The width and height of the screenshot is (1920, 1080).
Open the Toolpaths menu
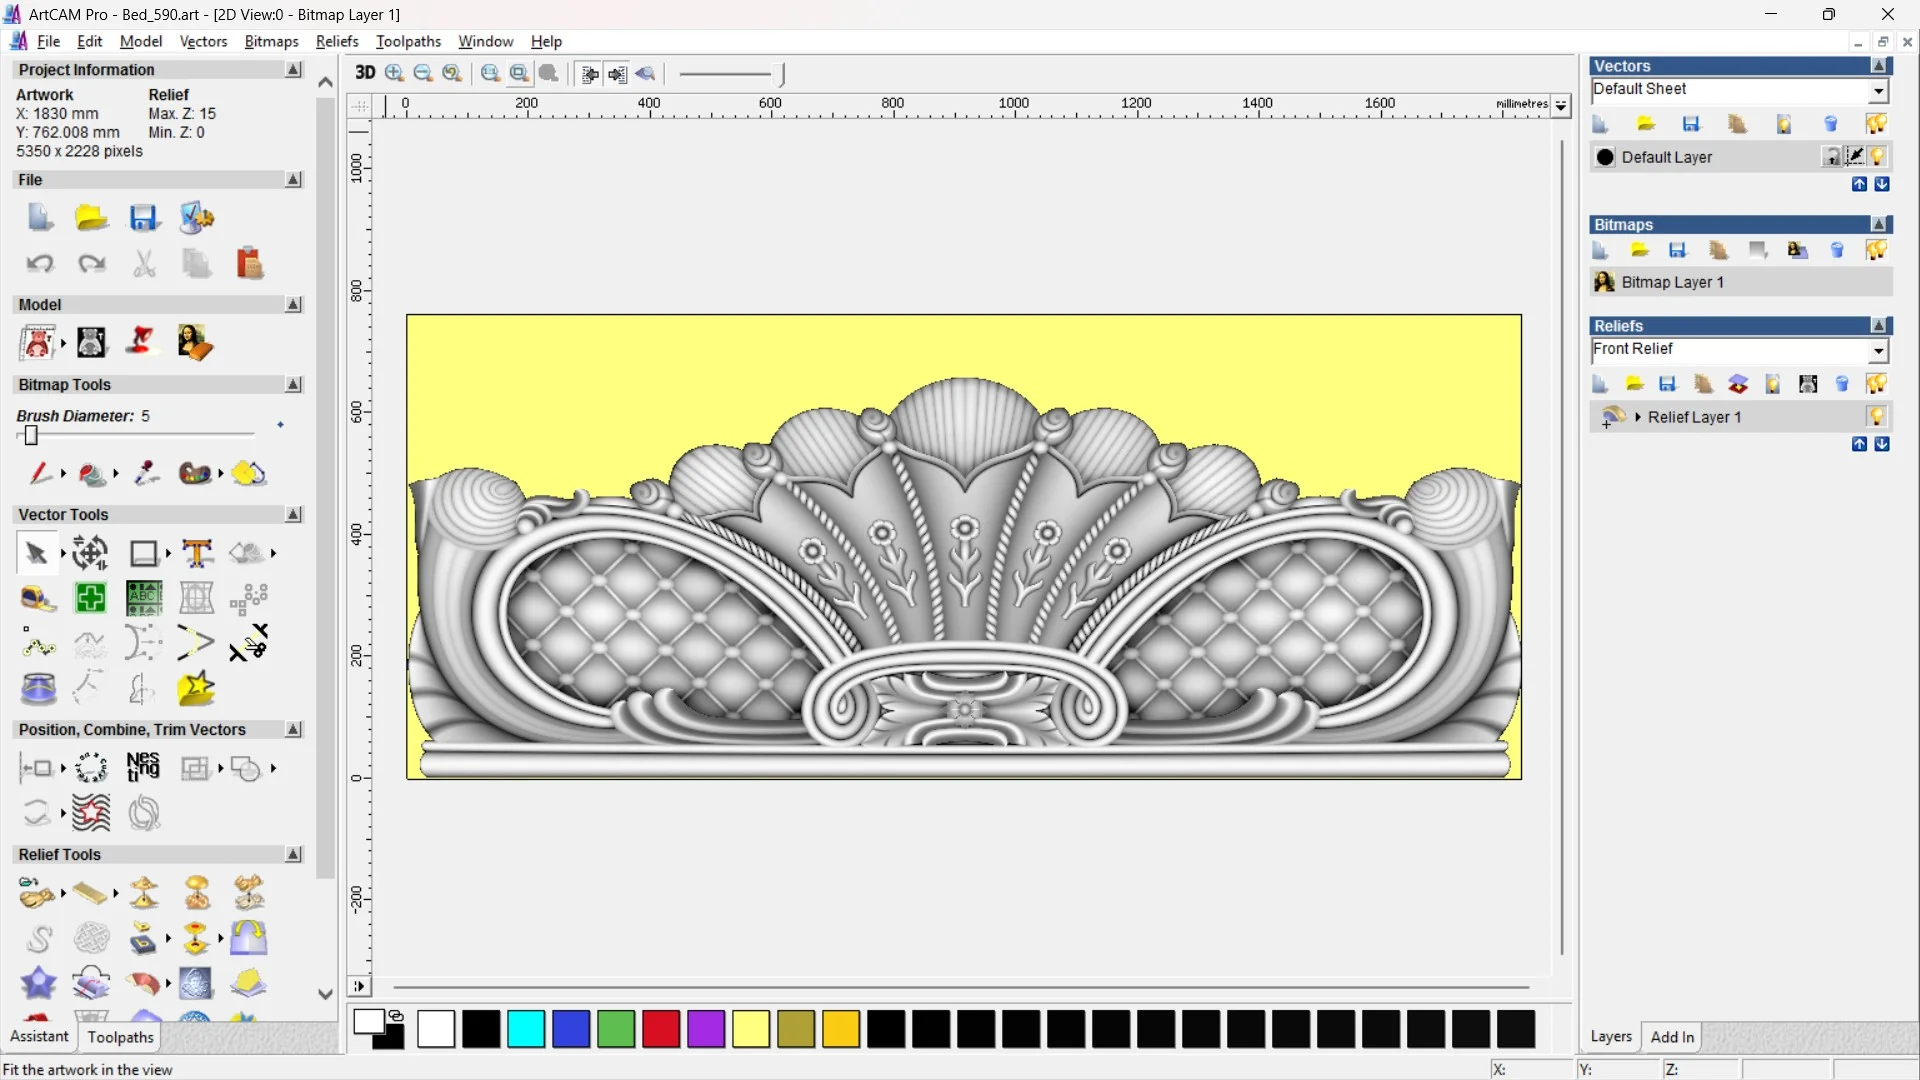tap(408, 41)
